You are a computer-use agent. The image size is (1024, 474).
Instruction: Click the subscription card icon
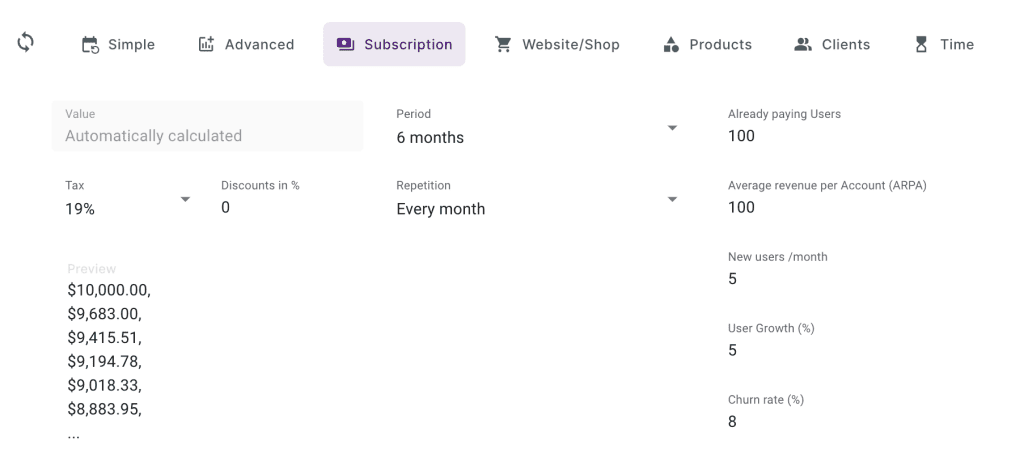coord(346,44)
